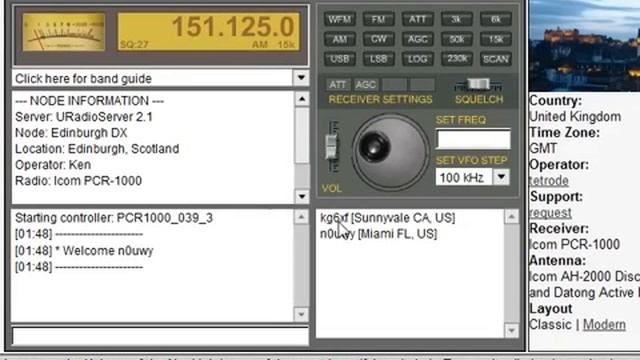Click 'Starting controller: PCR1000_039_3' line

114,218
